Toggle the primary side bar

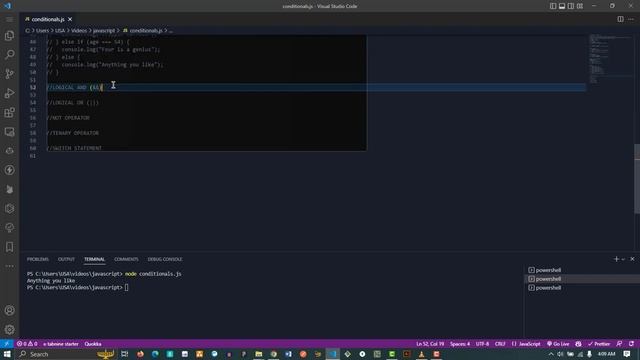pos(553,6)
